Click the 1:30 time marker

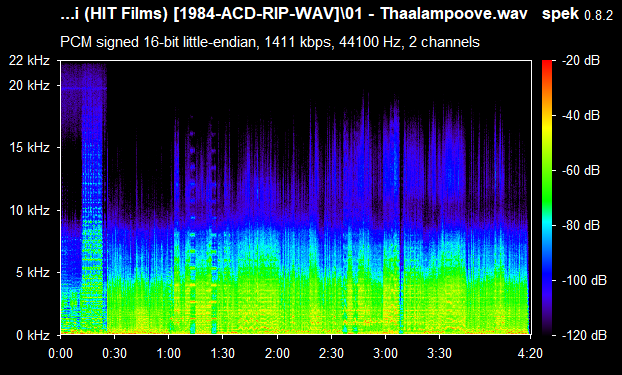click(x=223, y=353)
